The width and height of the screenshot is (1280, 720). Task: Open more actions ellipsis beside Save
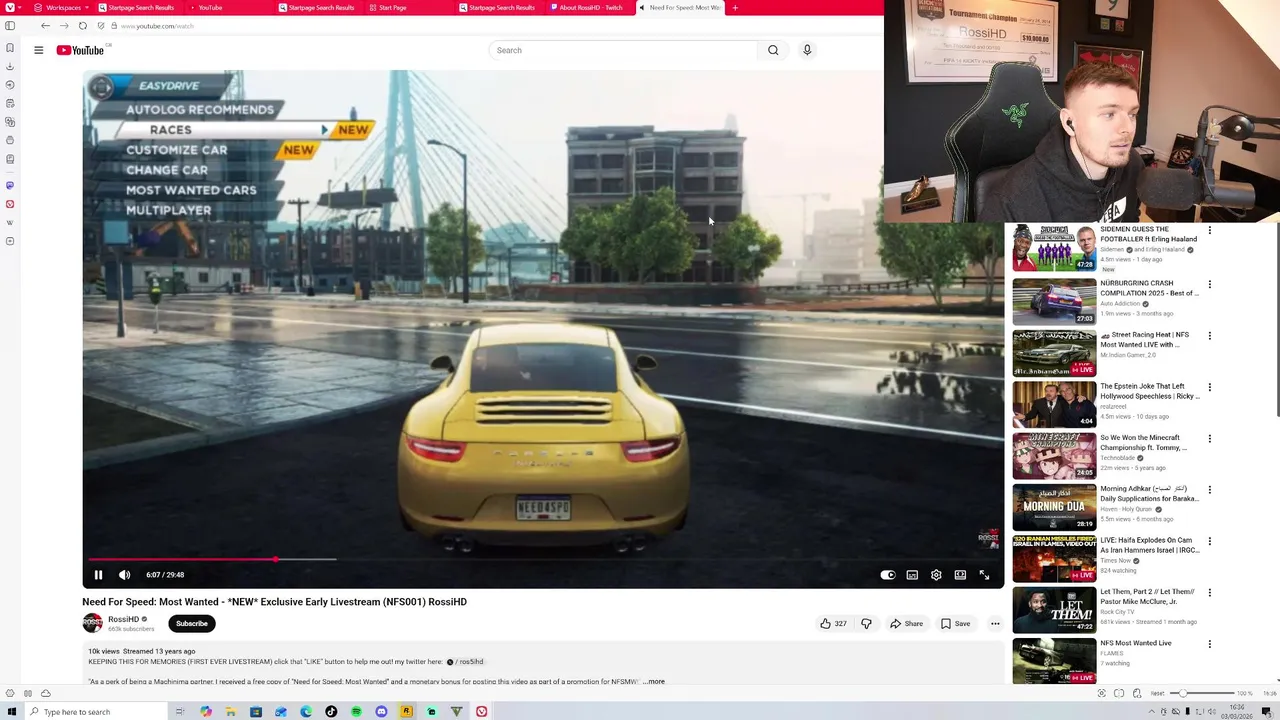[x=995, y=623]
